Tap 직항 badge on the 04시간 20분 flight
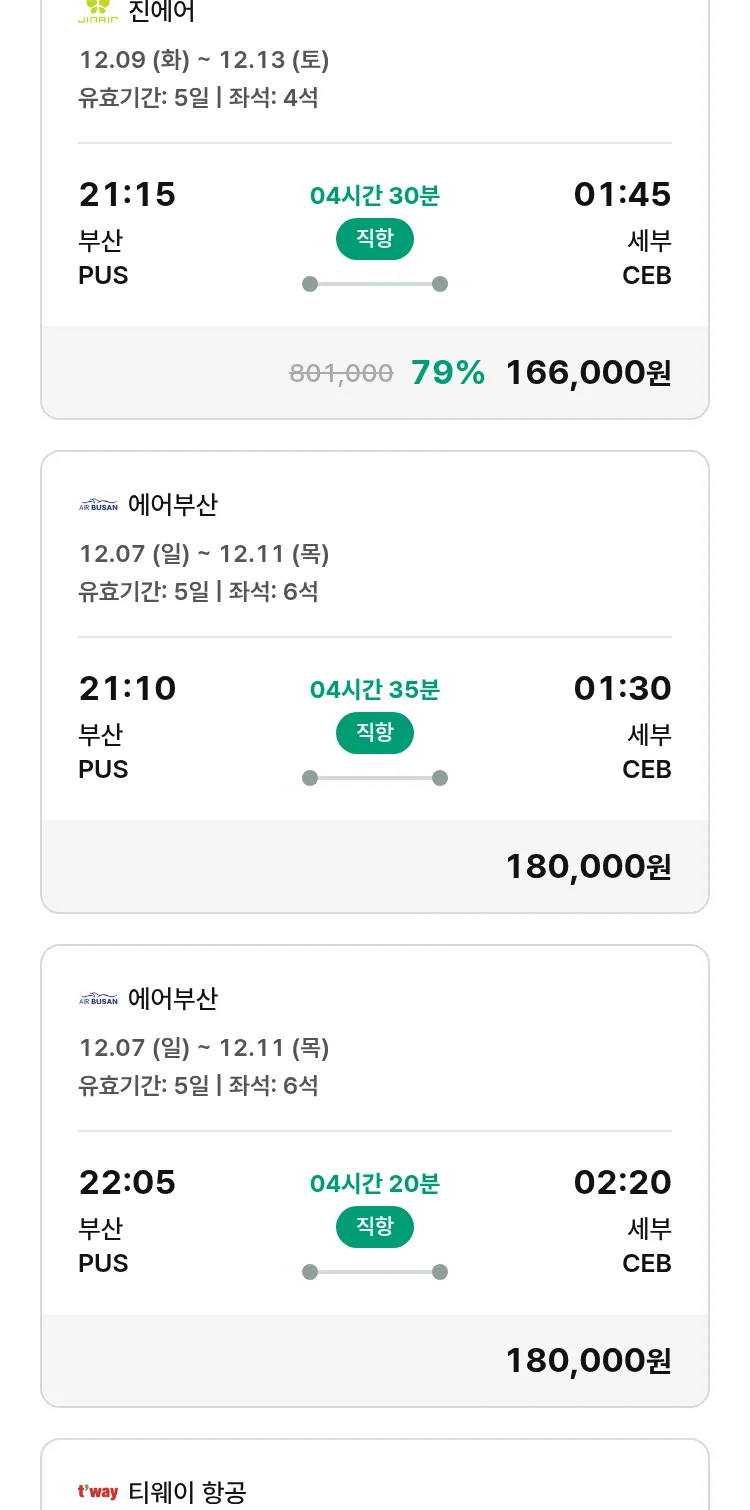750x1510 pixels. (x=374, y=1227)
